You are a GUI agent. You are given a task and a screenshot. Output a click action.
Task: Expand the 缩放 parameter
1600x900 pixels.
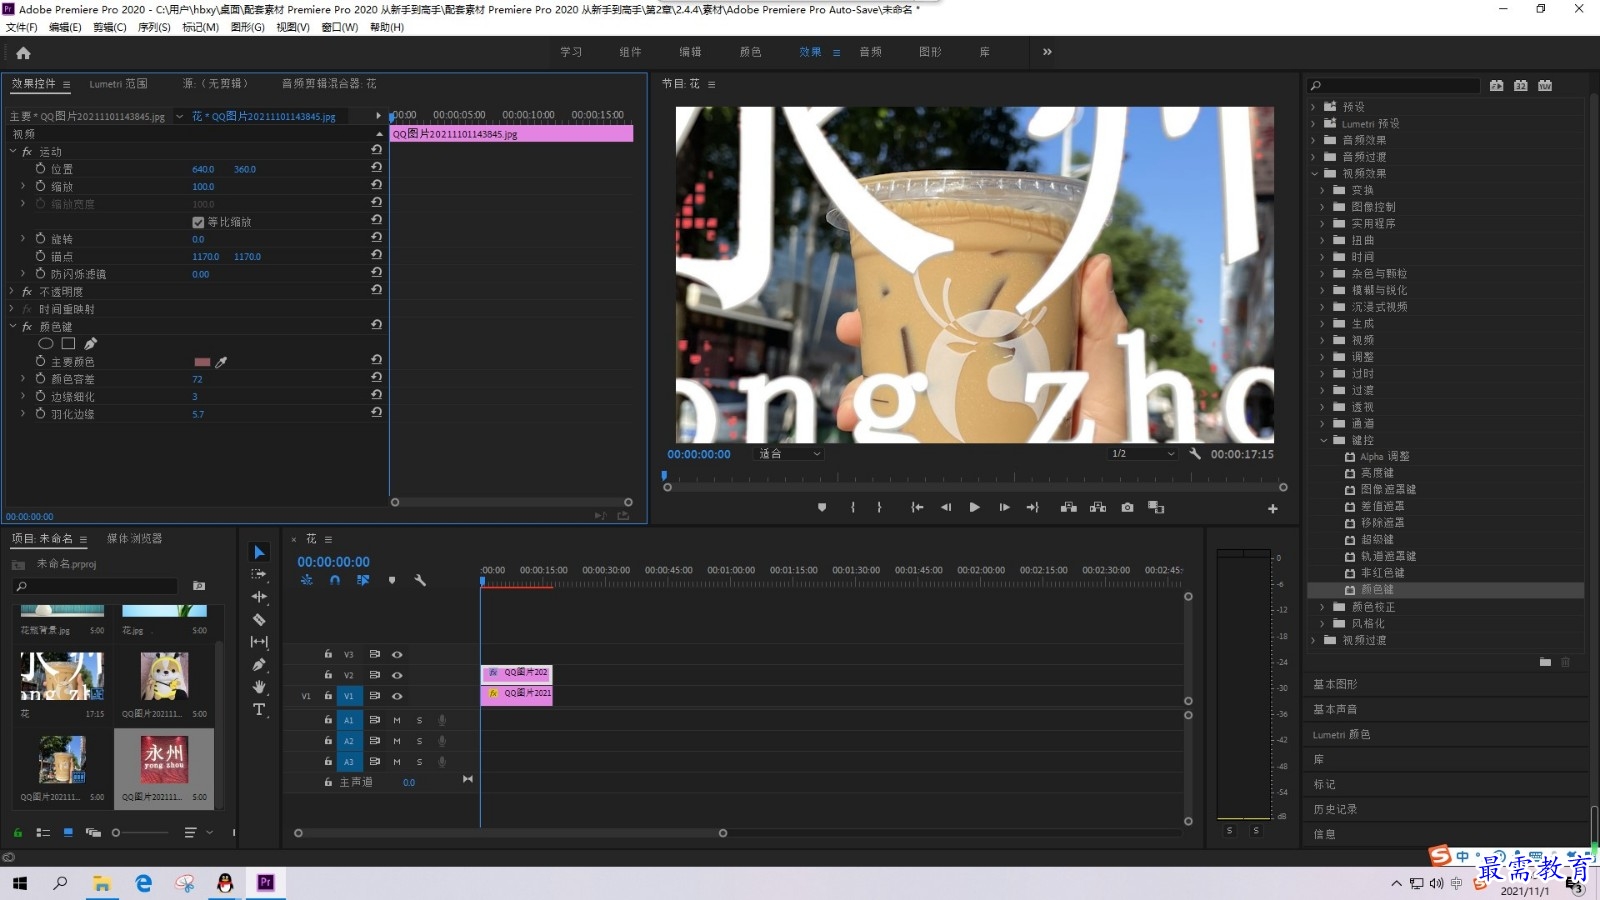pos(23,186)
